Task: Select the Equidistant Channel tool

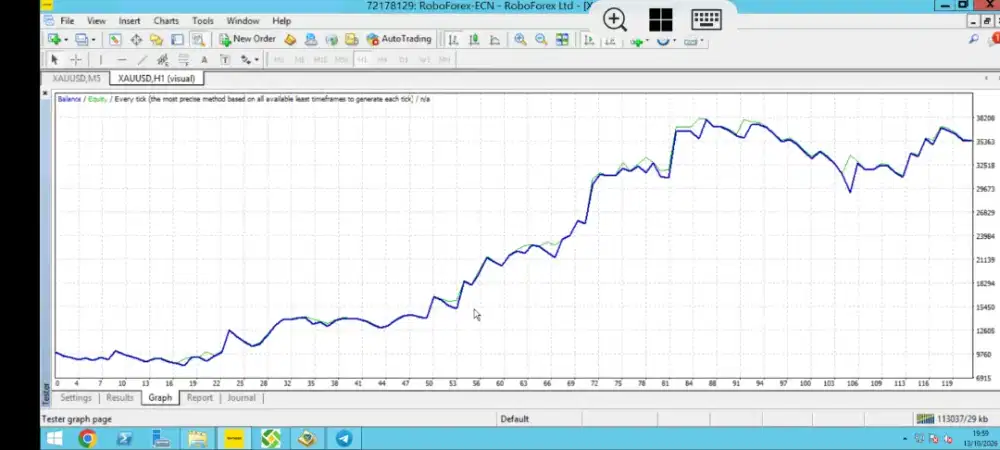Action: tap(163, 60)
